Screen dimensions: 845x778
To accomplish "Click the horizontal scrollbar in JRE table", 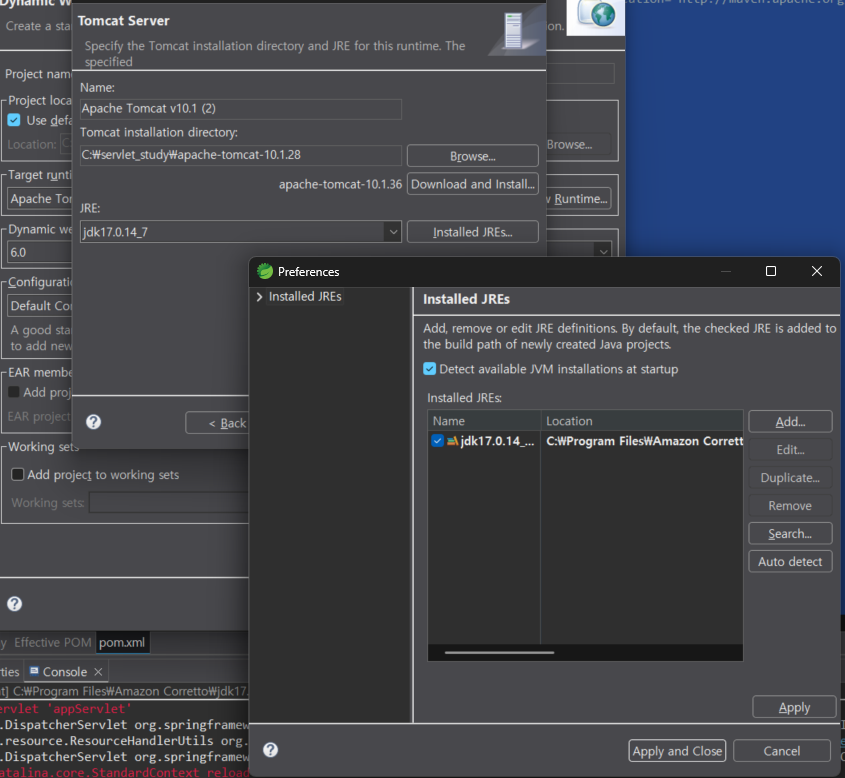I will [x=499, y=652].
